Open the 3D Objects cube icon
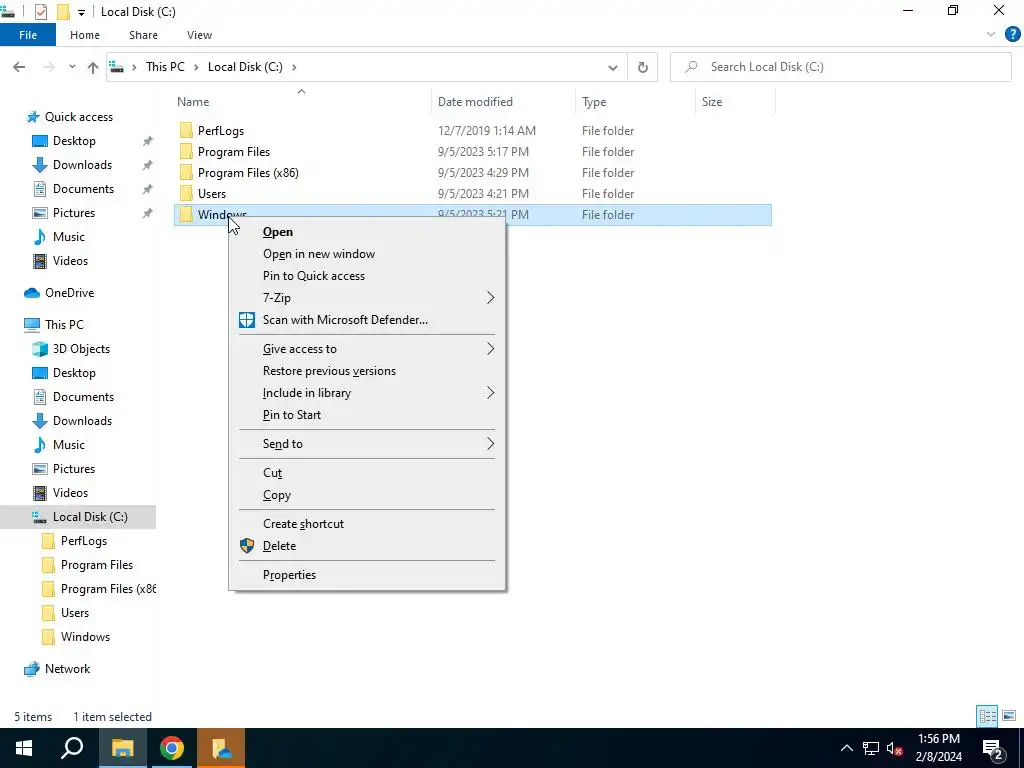The width and height of the screenshot is (1024, 768). click(40, 349)
